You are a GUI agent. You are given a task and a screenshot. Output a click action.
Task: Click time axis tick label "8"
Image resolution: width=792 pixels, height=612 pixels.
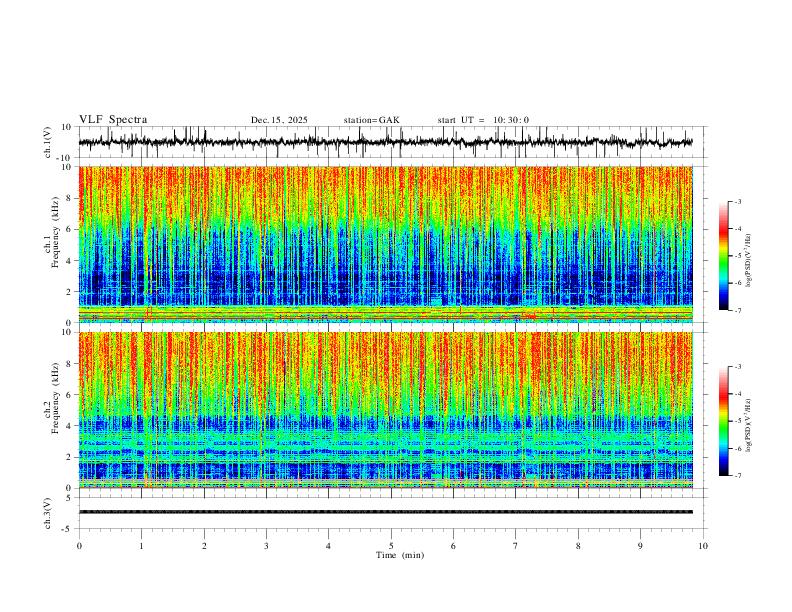tap(578, 546)
